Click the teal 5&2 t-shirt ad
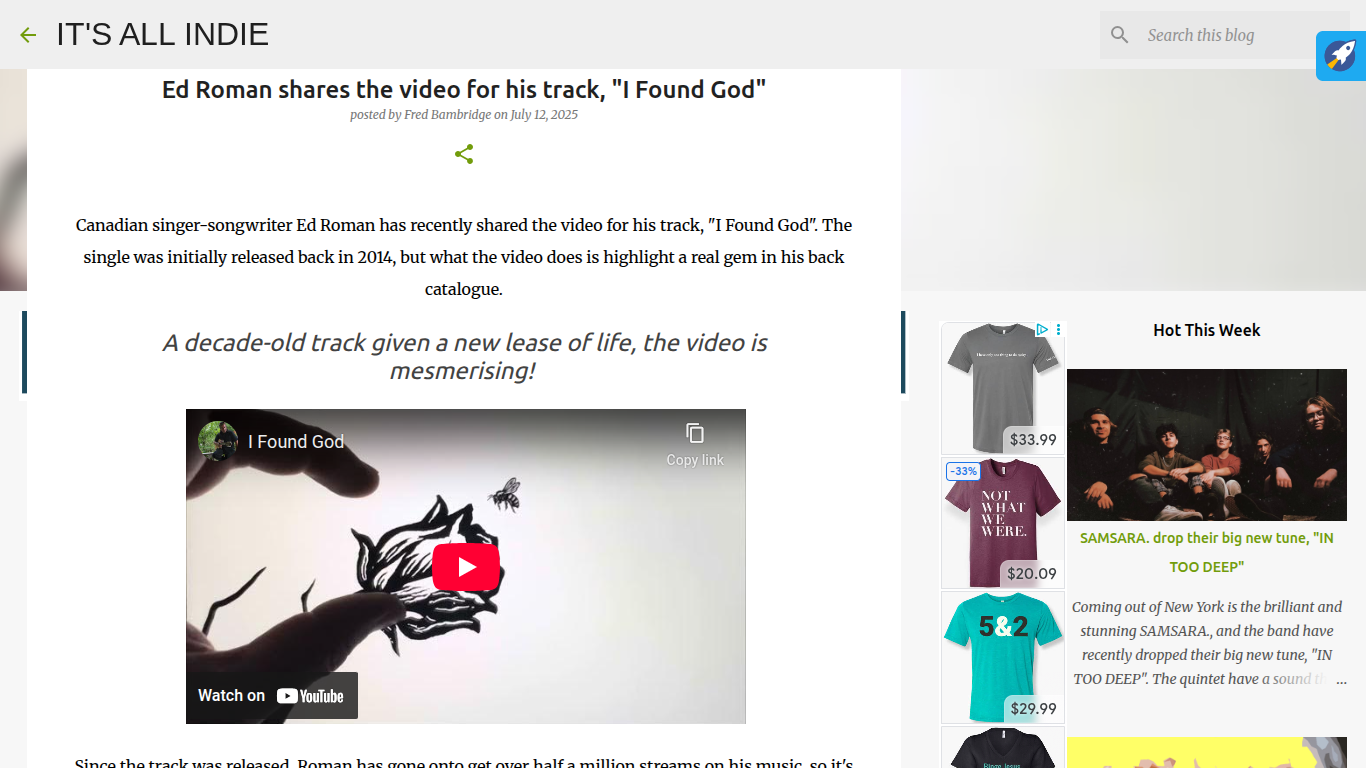 click(1003, 657)
